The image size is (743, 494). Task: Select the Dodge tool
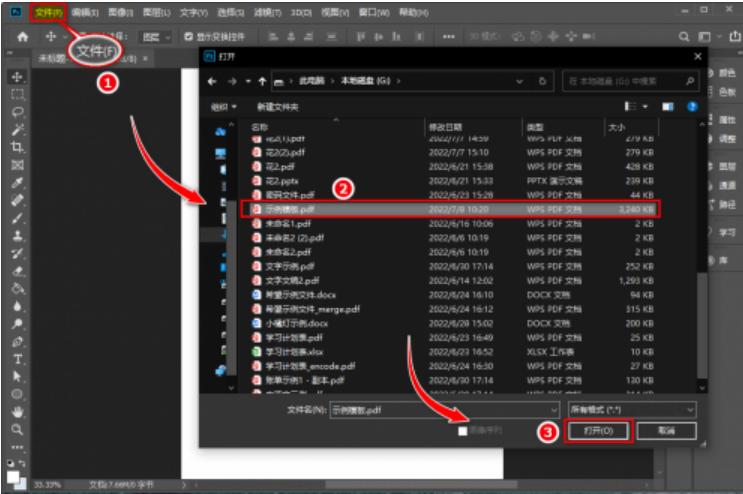tap(17, 323)
